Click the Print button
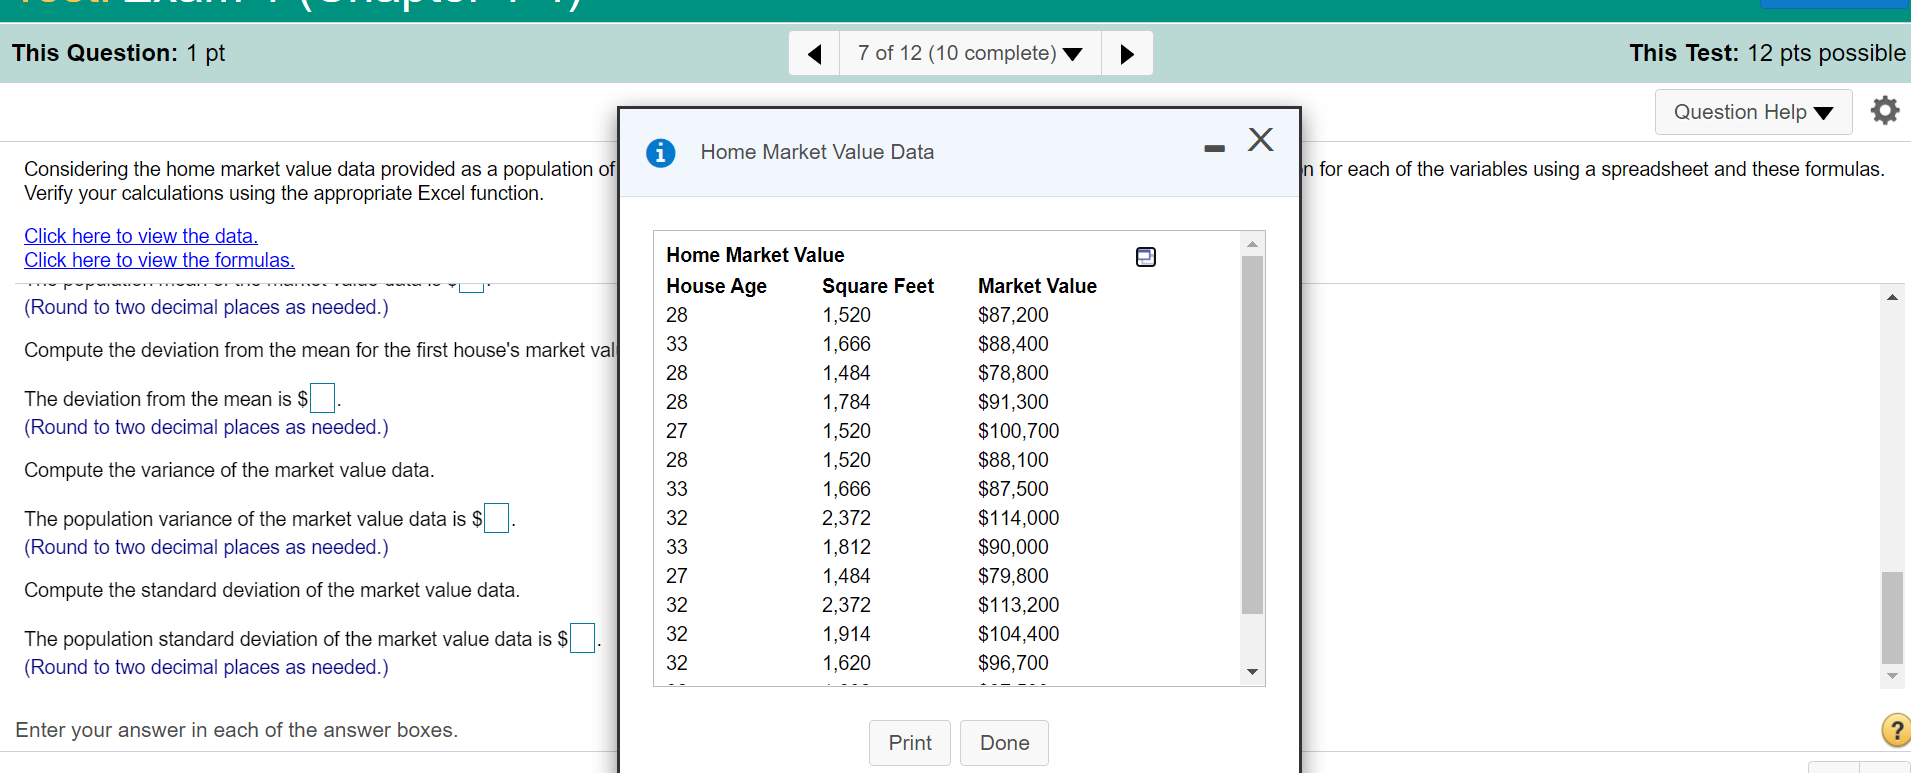 point(910,743)
